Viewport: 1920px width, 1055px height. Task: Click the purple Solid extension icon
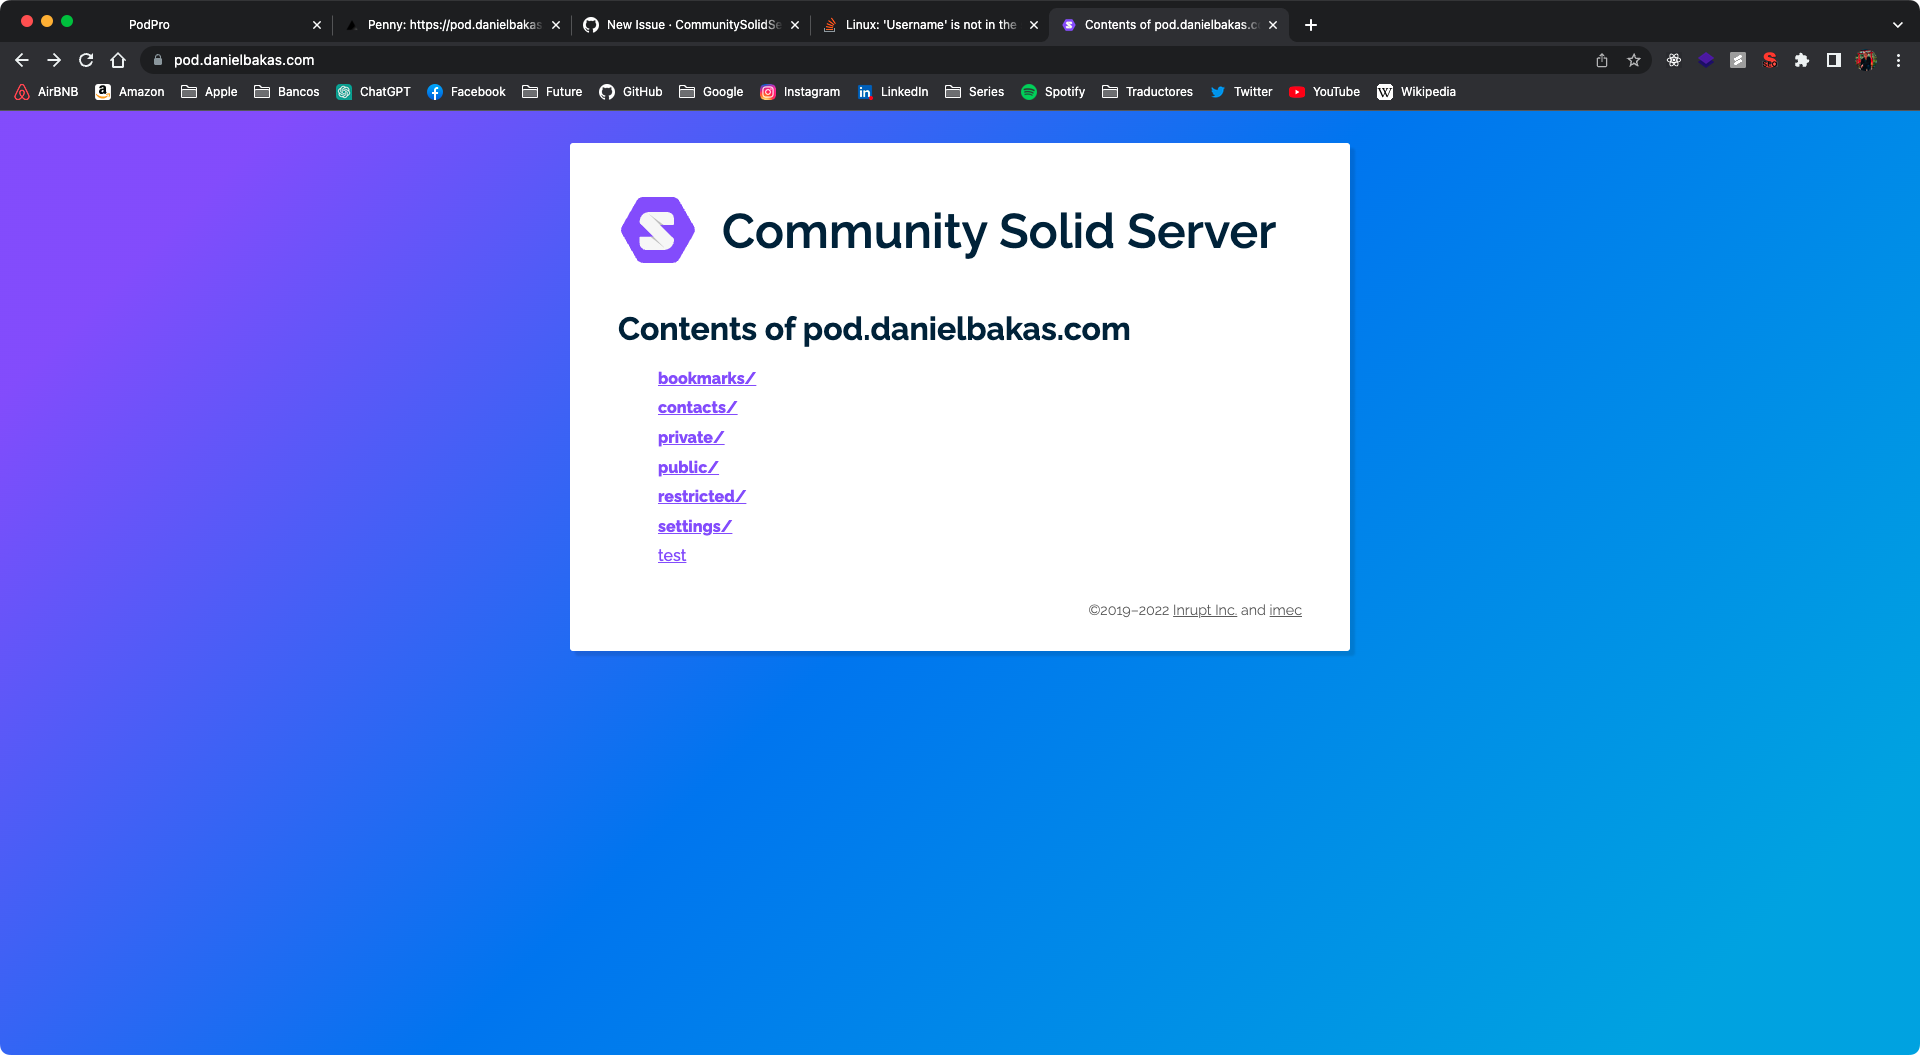pos(1706,60)
